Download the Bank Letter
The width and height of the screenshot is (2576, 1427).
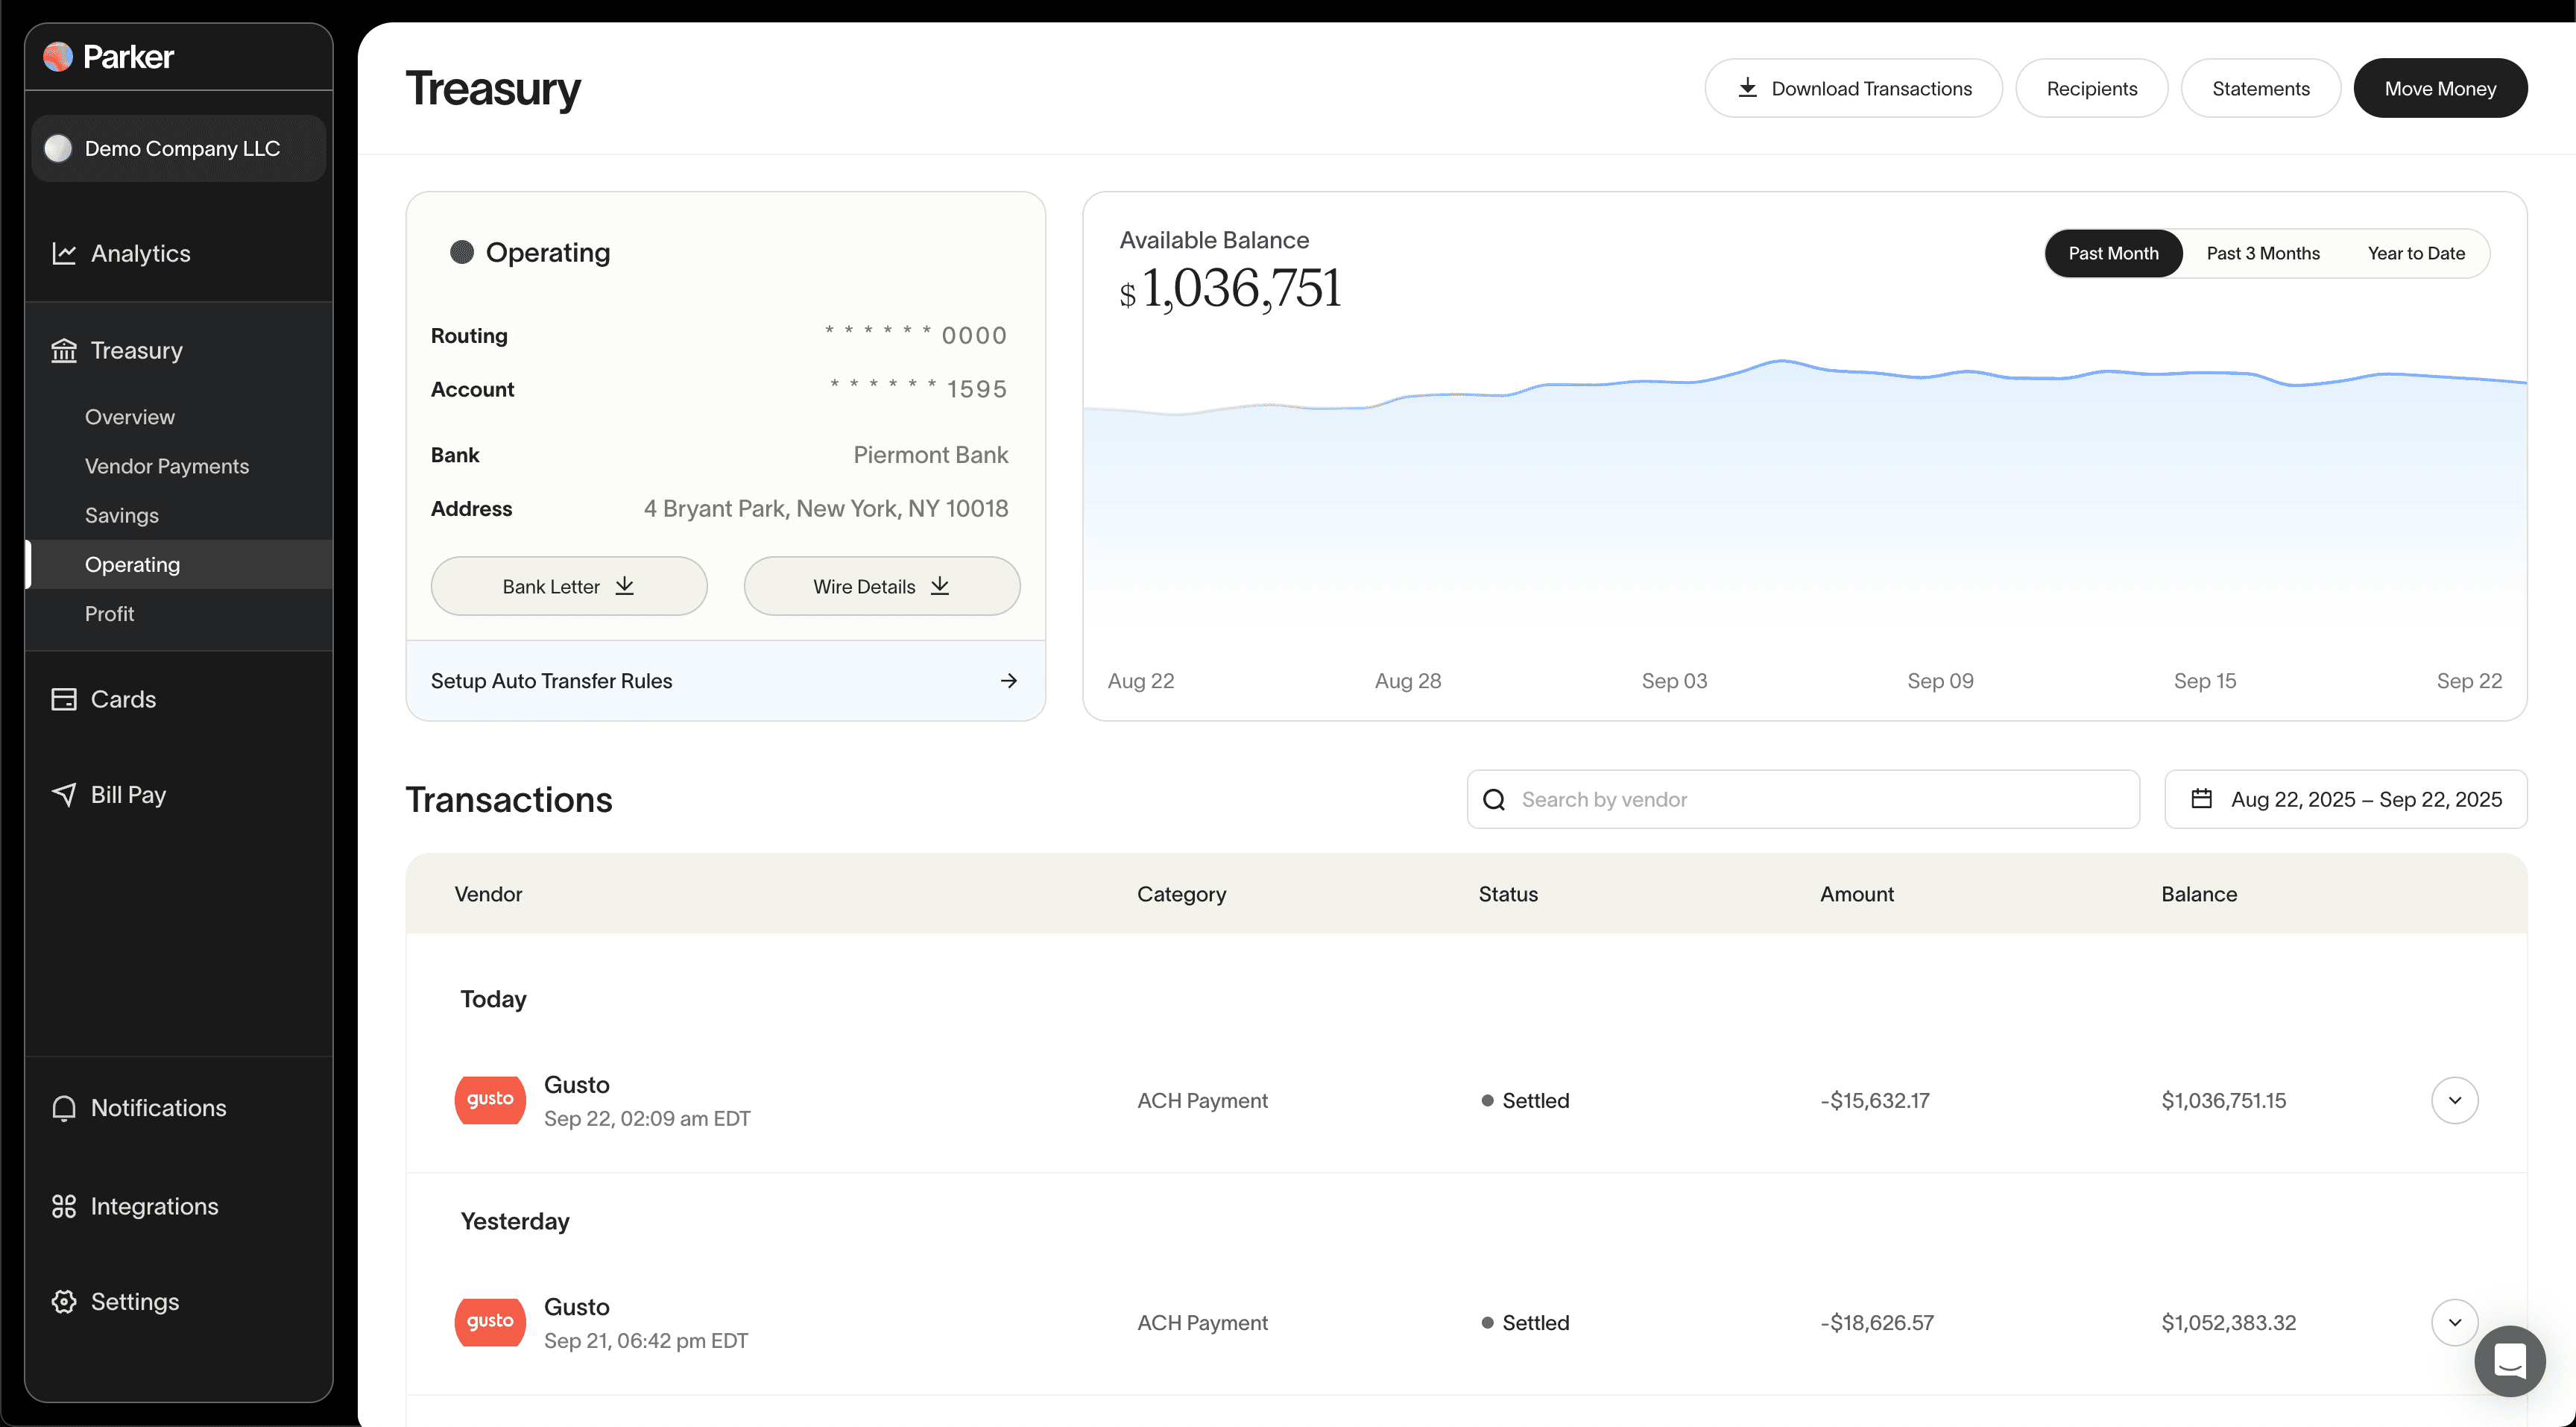click(568, 586)
